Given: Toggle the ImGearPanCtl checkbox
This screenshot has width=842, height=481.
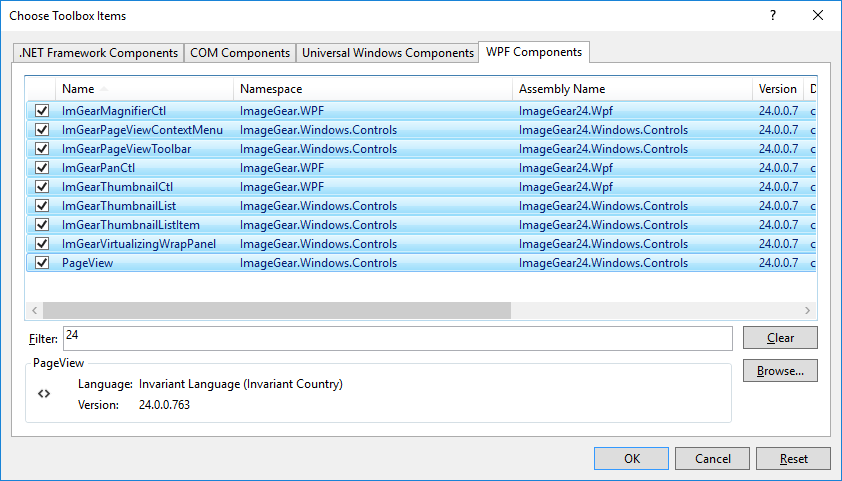Looking at the screenshot, I should coord(42,167).
